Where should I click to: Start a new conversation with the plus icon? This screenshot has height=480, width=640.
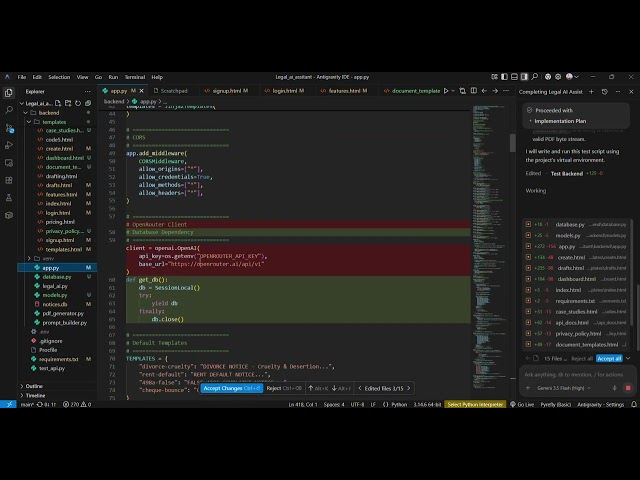pos(591,92)
